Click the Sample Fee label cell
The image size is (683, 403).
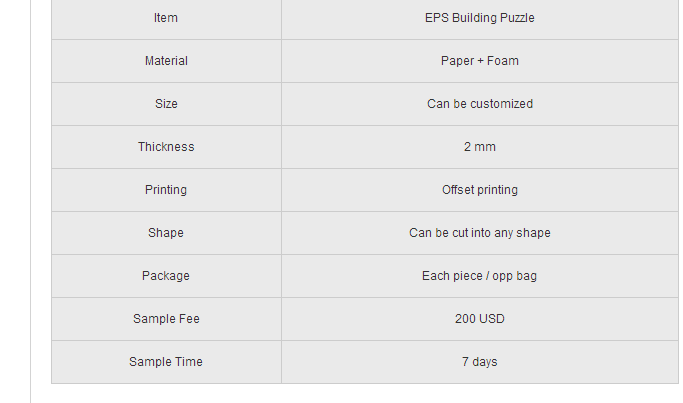pyautogui.click(x=166, y=319)
